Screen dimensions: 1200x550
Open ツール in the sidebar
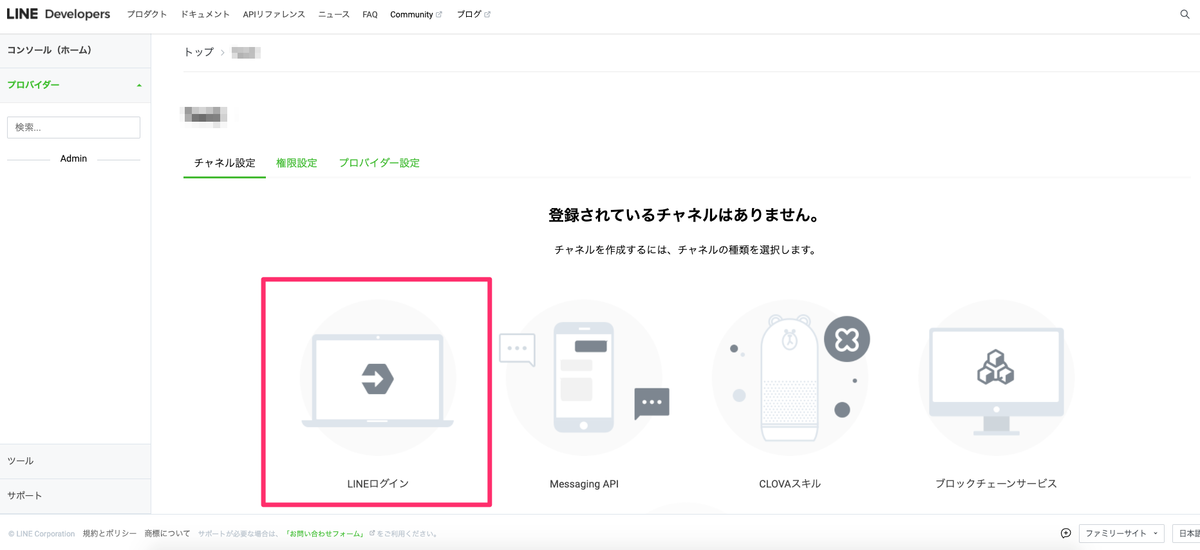coord(75,461)
